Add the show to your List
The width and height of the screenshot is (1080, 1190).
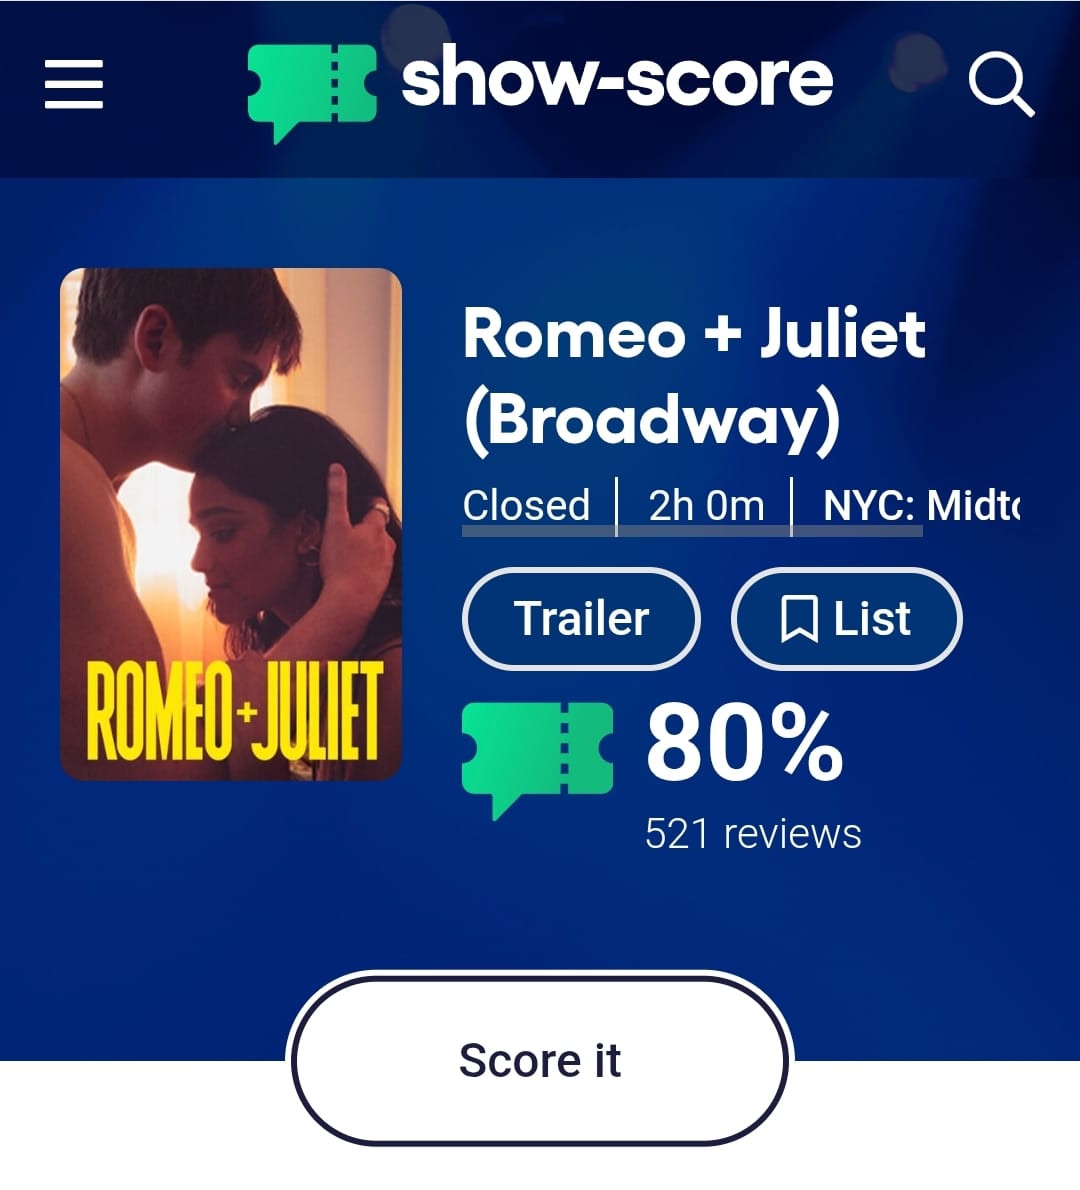coord(847,619)
